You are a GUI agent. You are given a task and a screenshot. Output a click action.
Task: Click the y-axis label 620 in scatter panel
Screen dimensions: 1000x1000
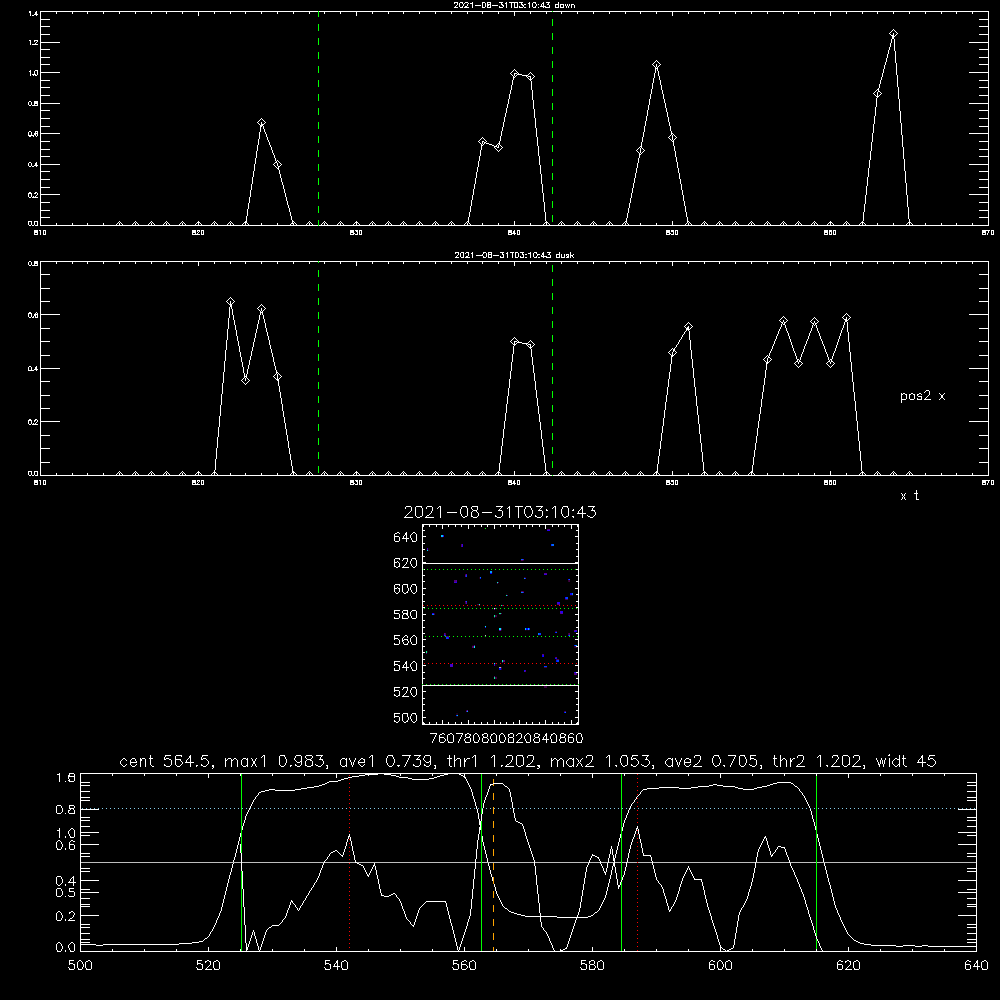point(406,563)
